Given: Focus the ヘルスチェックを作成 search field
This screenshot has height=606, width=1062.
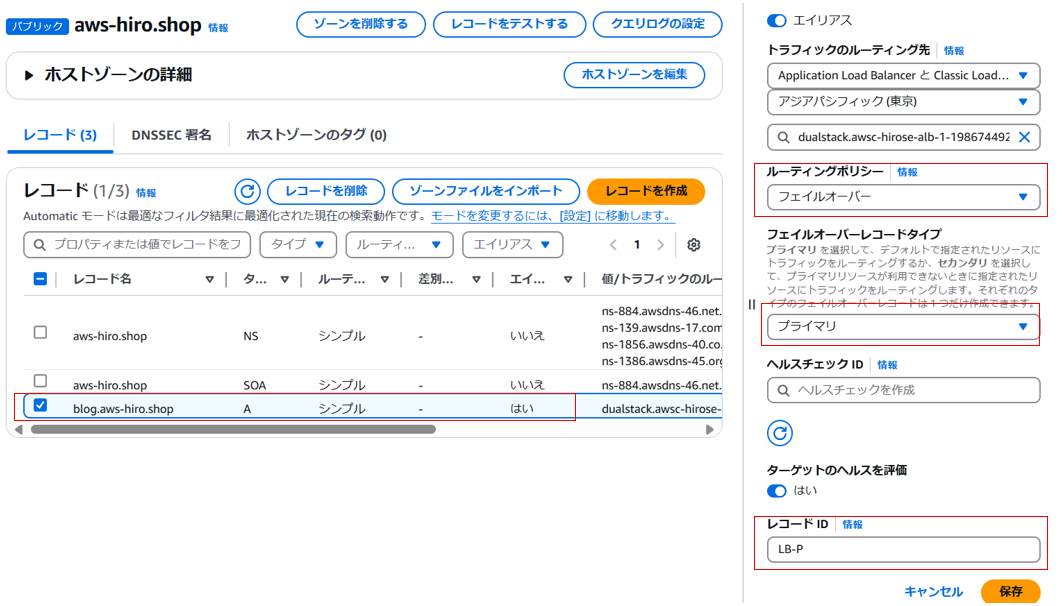Looking at the screenshot, I should [x=904, y=391].
